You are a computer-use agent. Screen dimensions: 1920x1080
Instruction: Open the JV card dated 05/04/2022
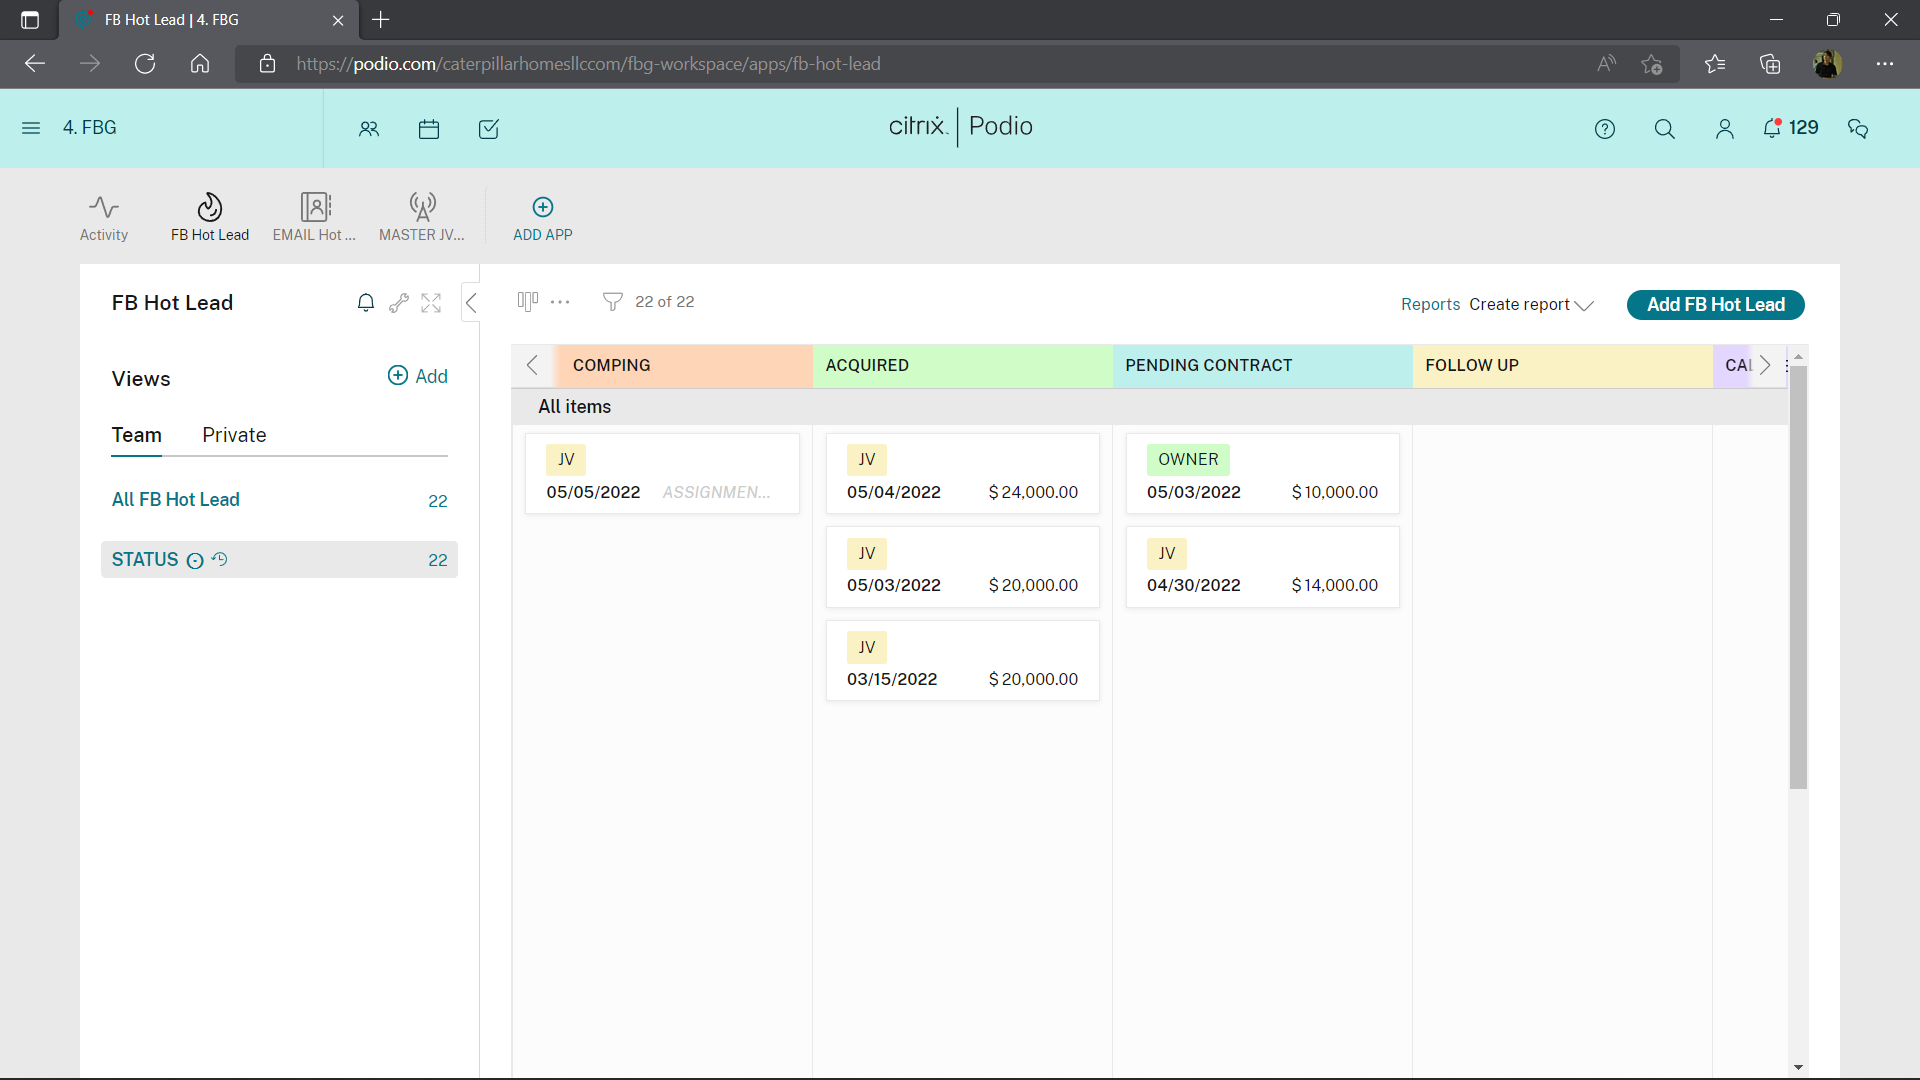(x=962, y=474)
